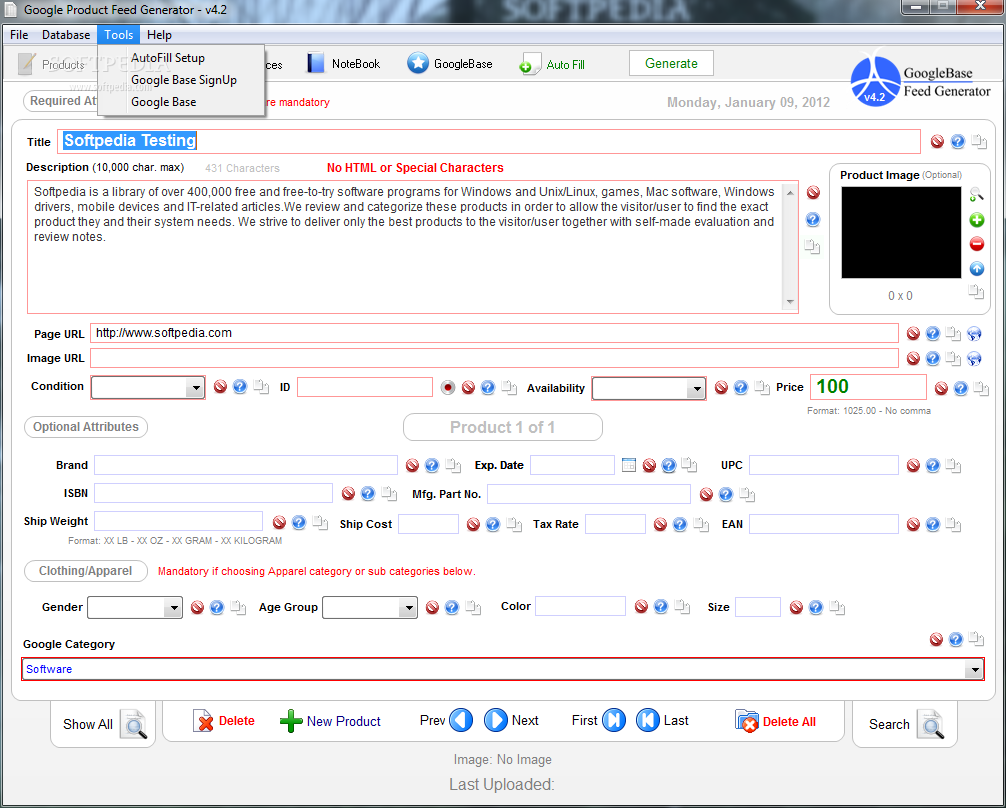Clear the Price field with red icon
The image size is (1006, 808).
[941, 388]
